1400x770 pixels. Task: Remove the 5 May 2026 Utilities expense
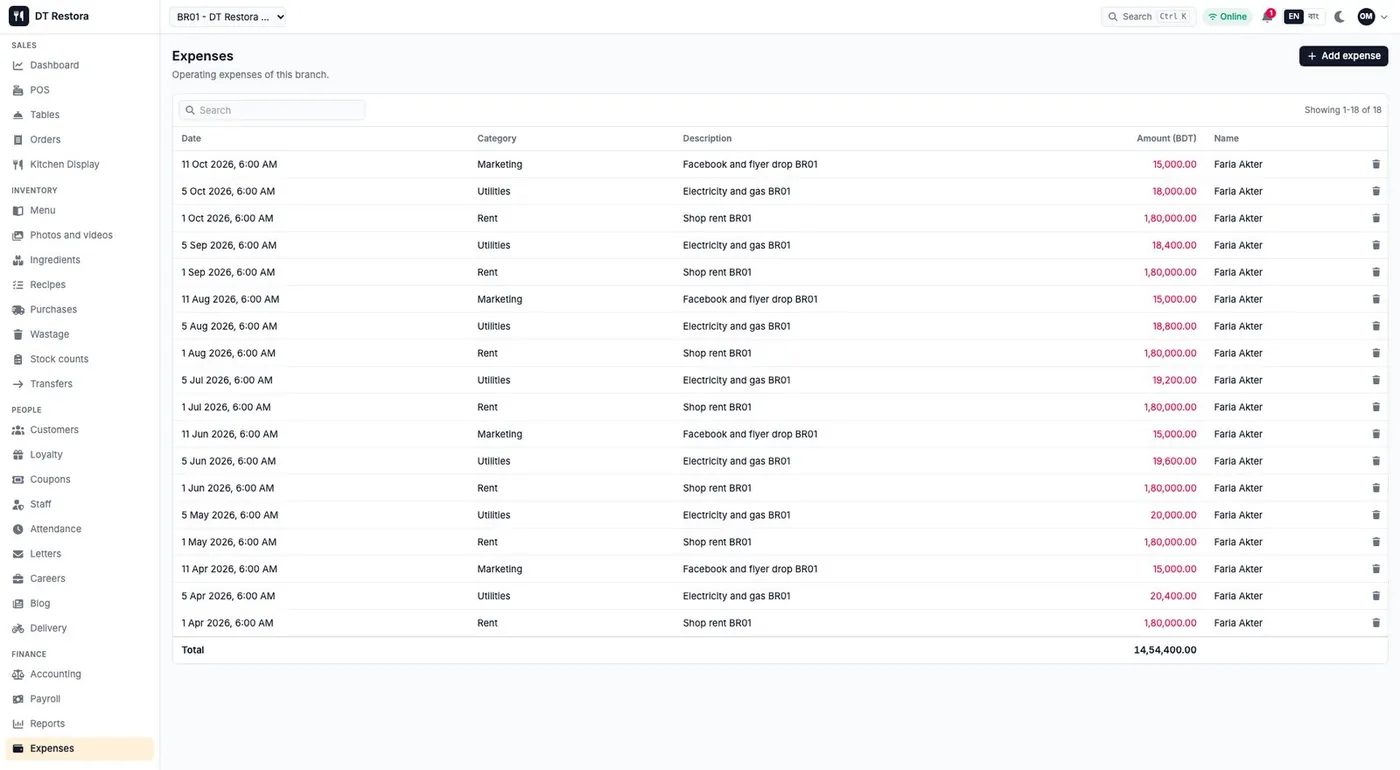(x=1376, y=515)
